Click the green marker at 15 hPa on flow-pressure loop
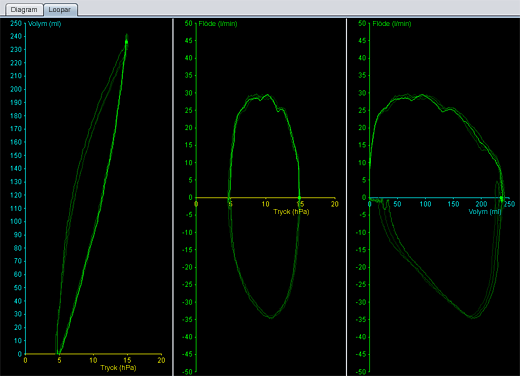This screenshot has width=520, height=376. (x=299, y=198)
